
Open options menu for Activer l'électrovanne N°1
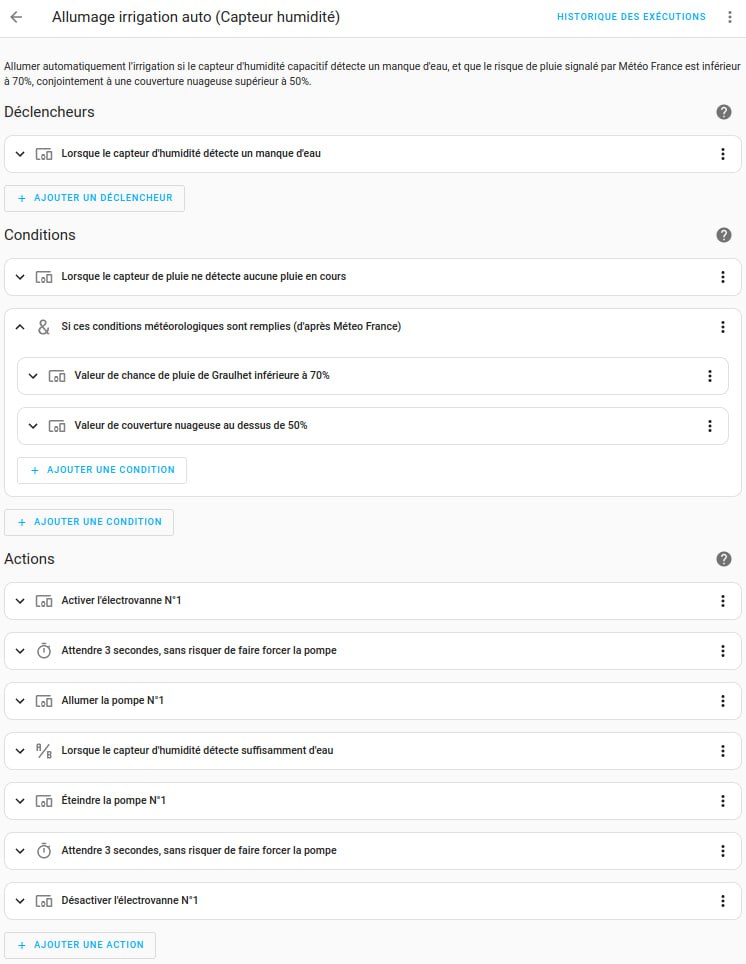click(x=723, y=601)
